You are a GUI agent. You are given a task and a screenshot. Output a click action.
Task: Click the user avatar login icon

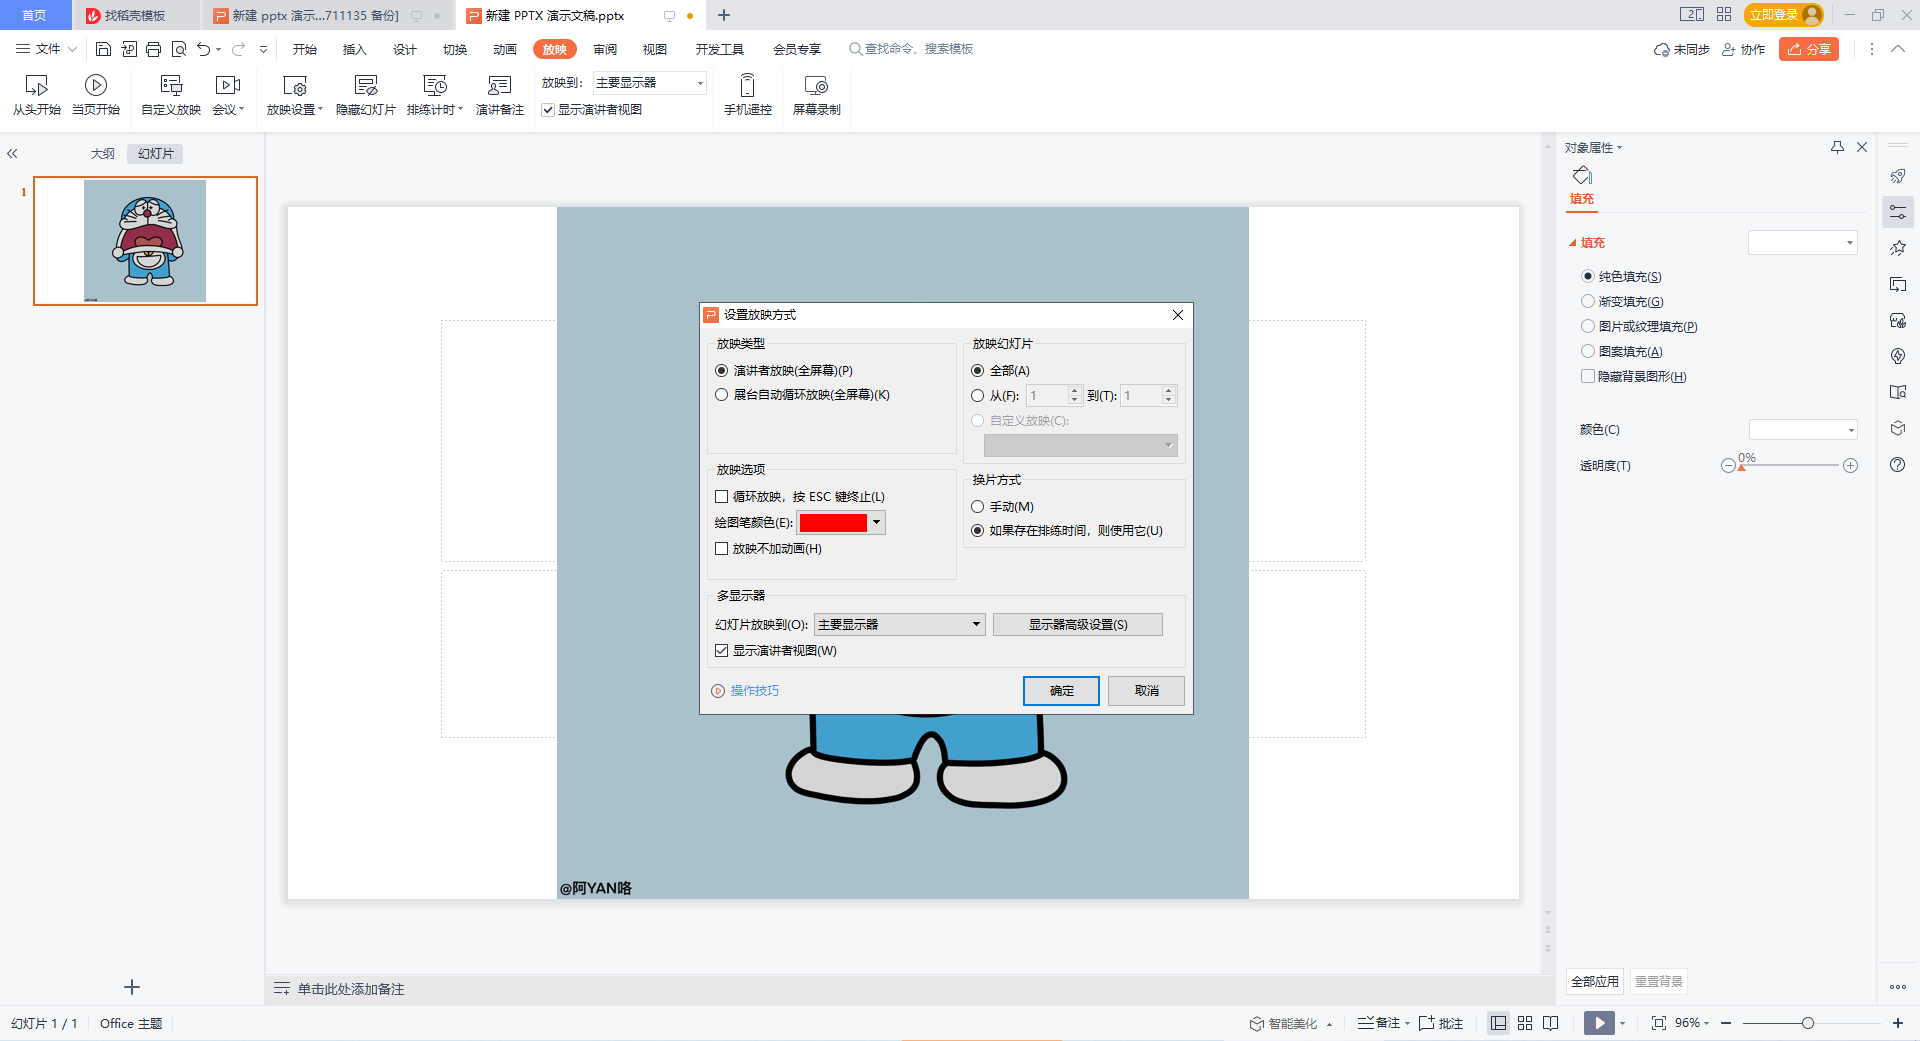[1812, 15]
